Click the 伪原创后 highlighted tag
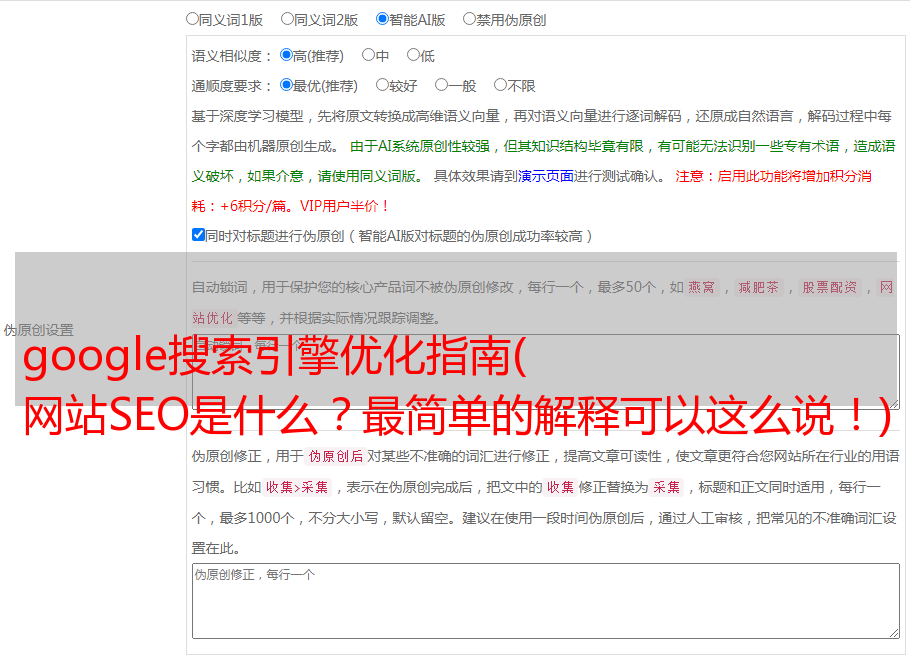Viewport: 911px width, 658px height. (336, 456)
